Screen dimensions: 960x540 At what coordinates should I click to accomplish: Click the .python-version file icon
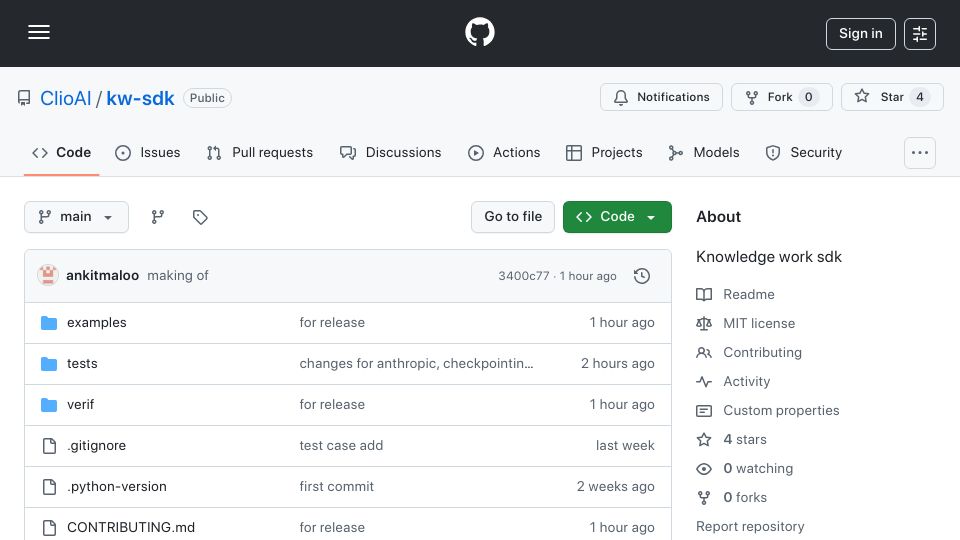49,487
